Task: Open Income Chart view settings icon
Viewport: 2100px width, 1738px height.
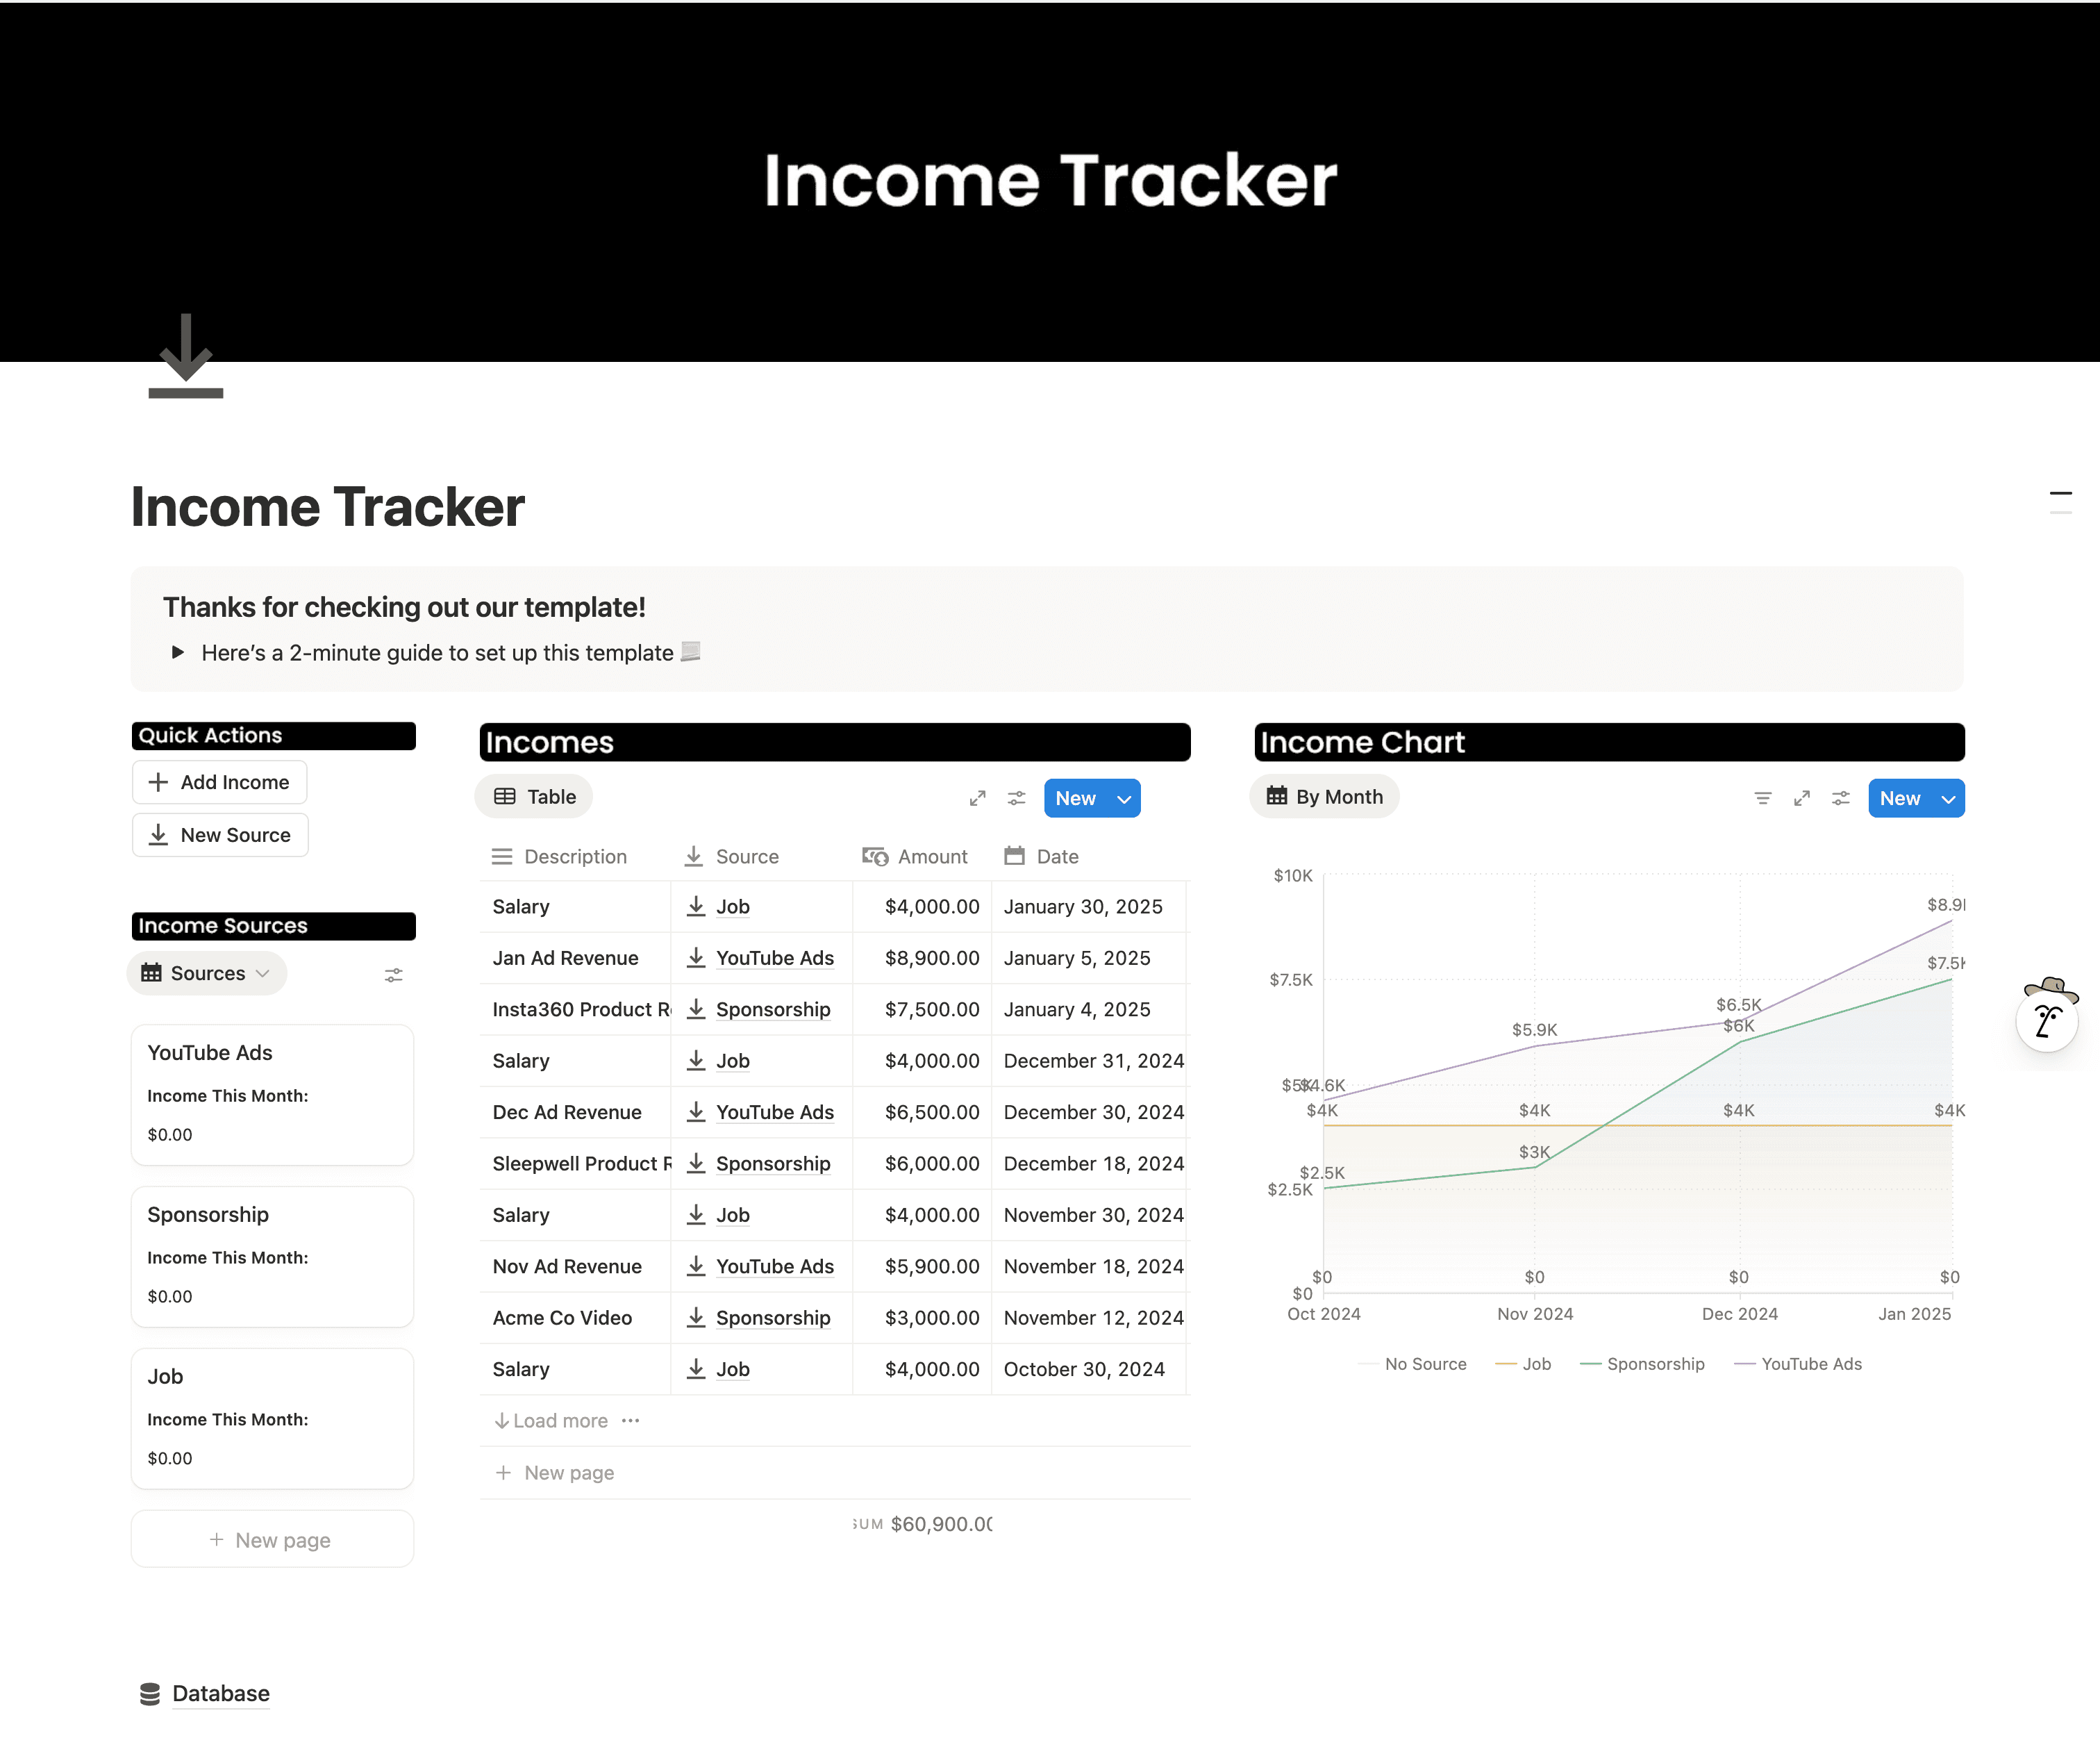Action: (1840, 798)
